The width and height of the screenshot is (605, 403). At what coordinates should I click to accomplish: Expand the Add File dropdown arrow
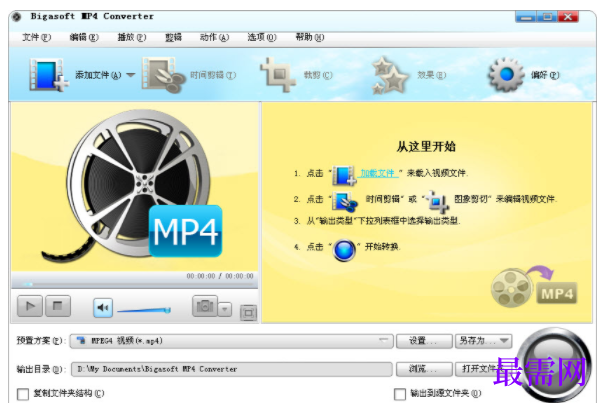click(x=131, y=75)
